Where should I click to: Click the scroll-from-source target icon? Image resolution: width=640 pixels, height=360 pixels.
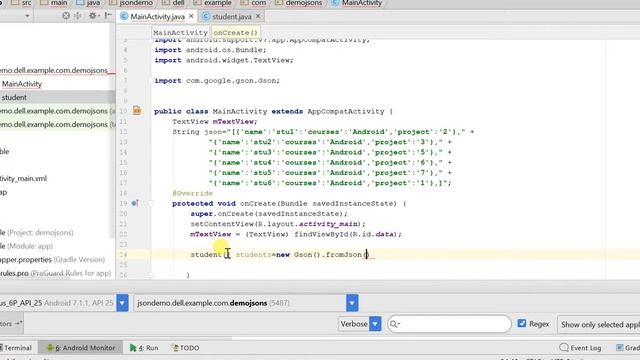point(66,16)
